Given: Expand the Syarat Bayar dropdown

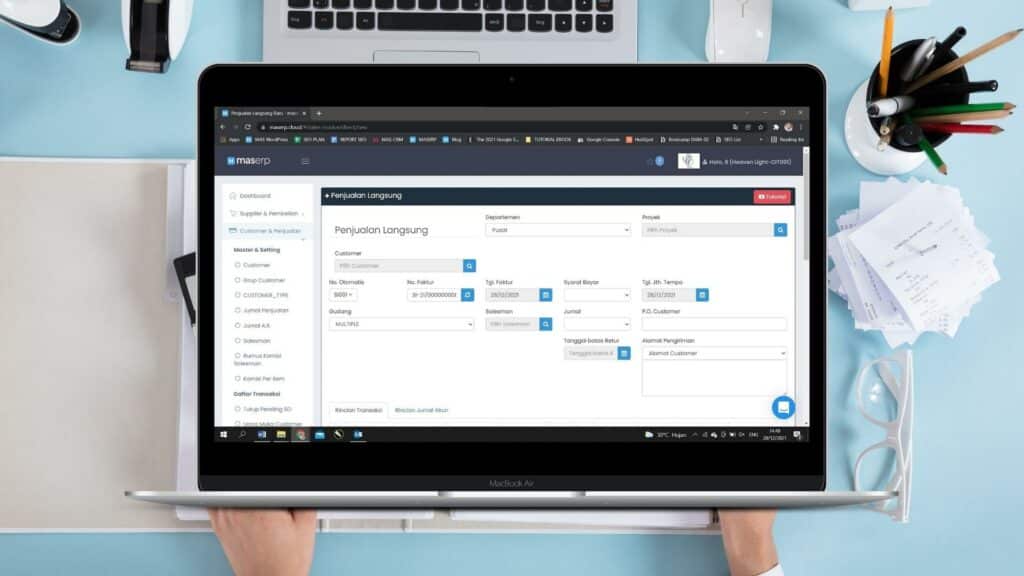Looking at the screenshot, I should point(598,295).
